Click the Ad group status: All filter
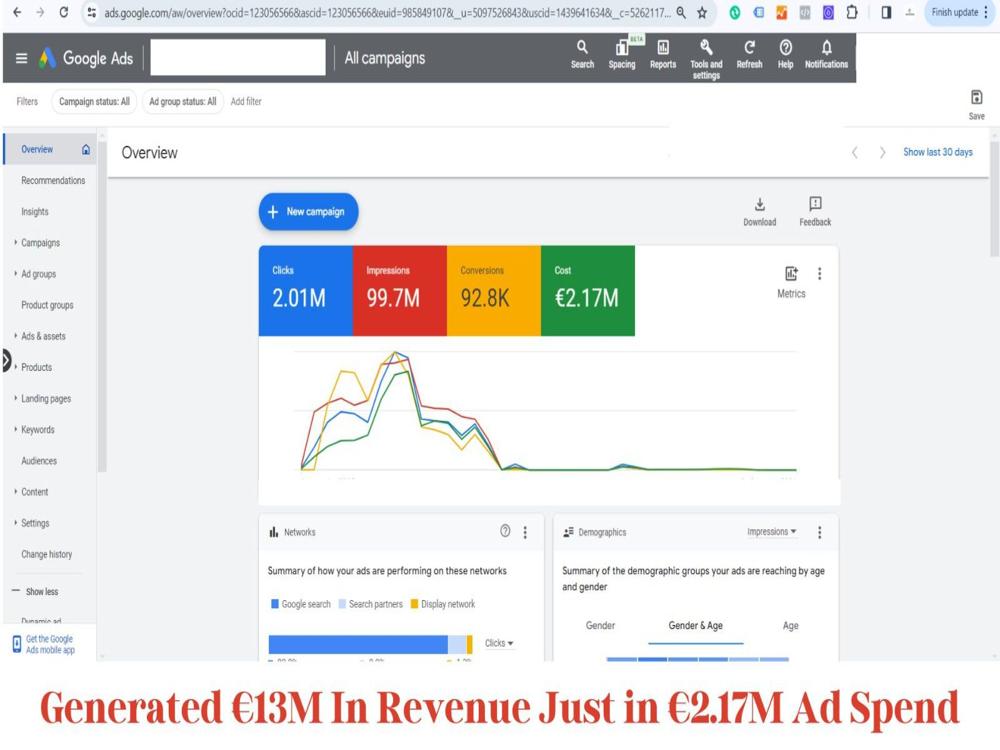This screenshot has width=1000, height=750. coord(182,101)
